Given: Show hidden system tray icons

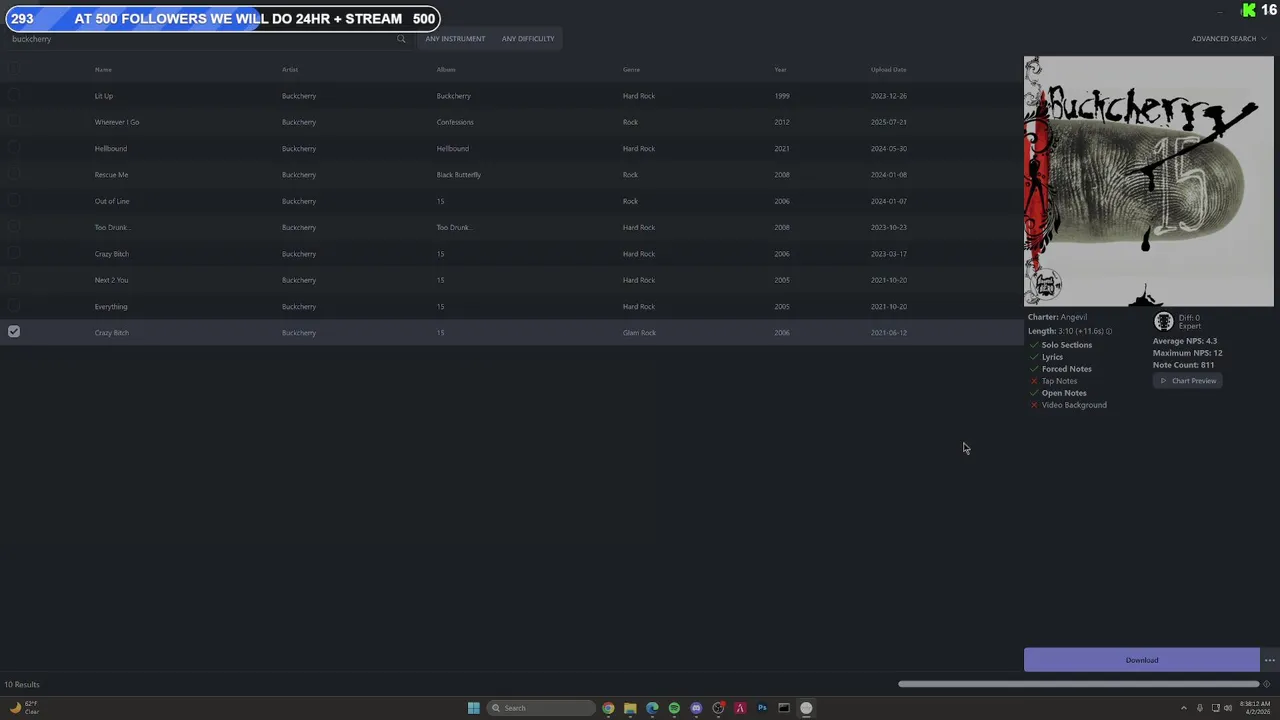Looking at the screenshot, I should pos(1184,708).
